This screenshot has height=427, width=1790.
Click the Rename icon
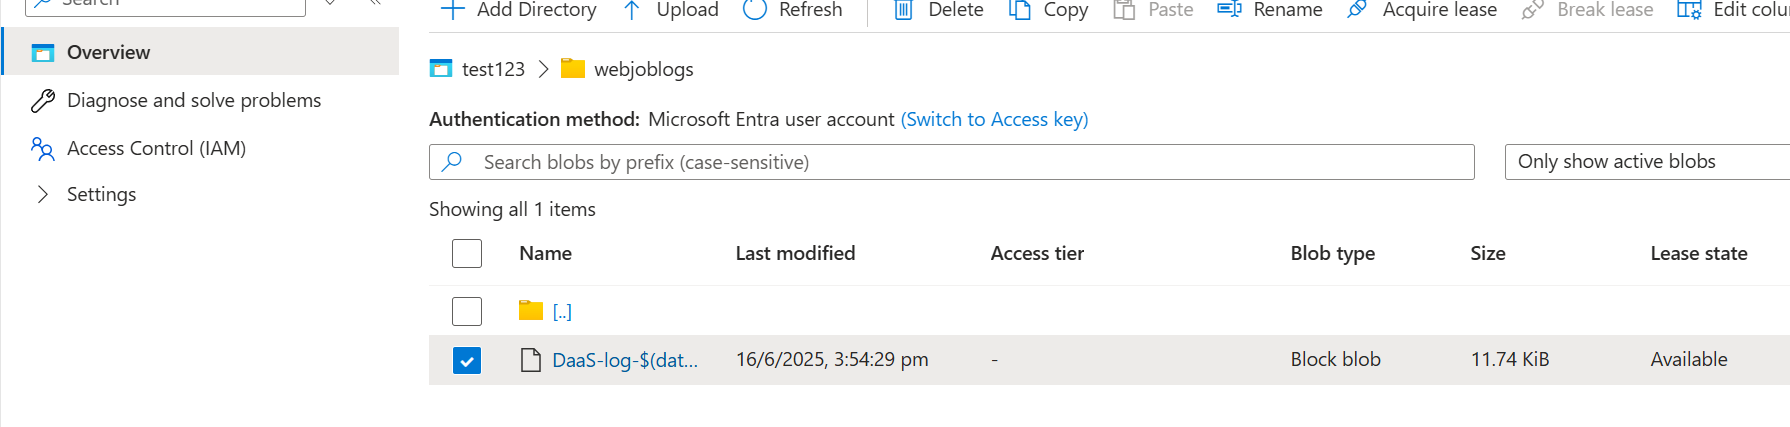coord(1229,10)
